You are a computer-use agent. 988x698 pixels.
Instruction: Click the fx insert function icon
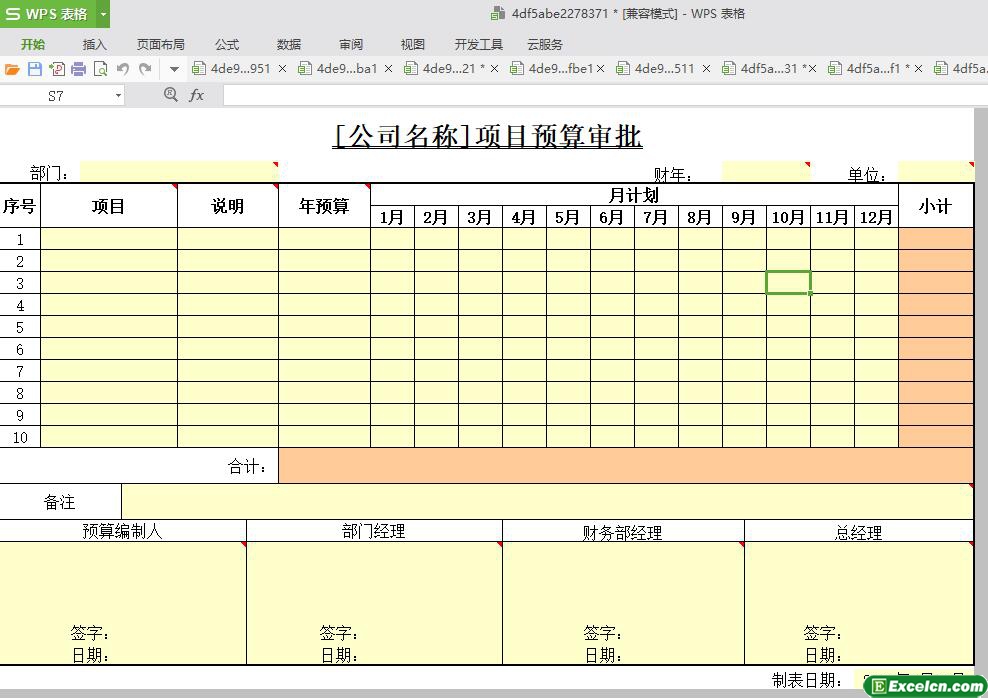[x=197, y=95]
